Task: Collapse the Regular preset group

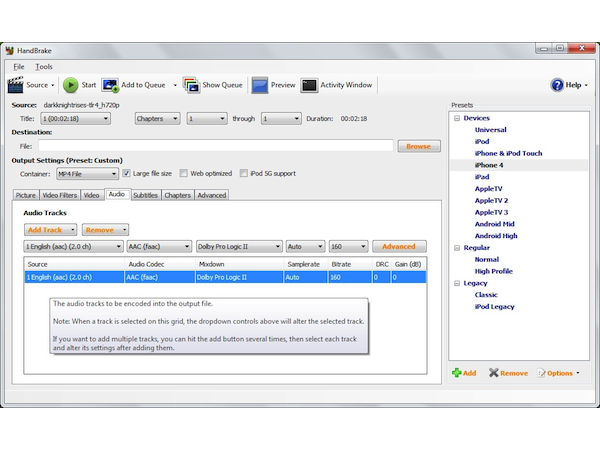Action: point(457,248)
